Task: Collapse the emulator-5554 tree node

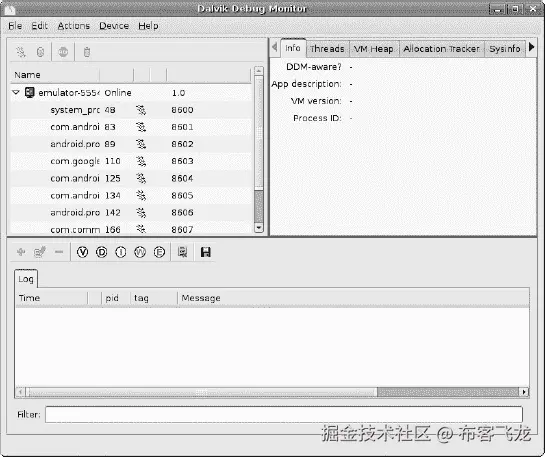Action: tap(16, 92)
